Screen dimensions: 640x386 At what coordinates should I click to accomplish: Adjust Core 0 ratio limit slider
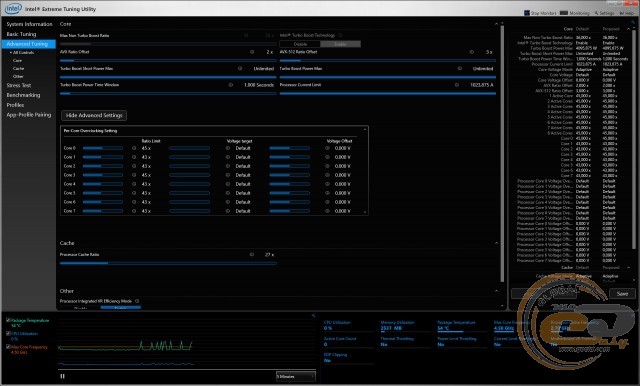click(102, 148)
